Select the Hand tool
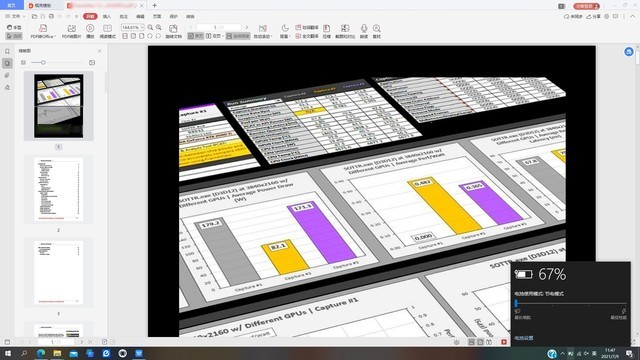 14,27
